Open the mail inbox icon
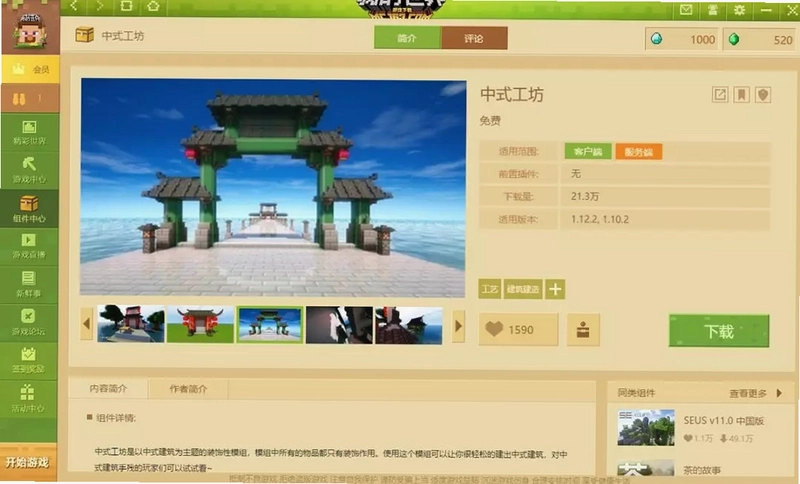This screenshot has height=484, width=800. [x=686, y=10]
